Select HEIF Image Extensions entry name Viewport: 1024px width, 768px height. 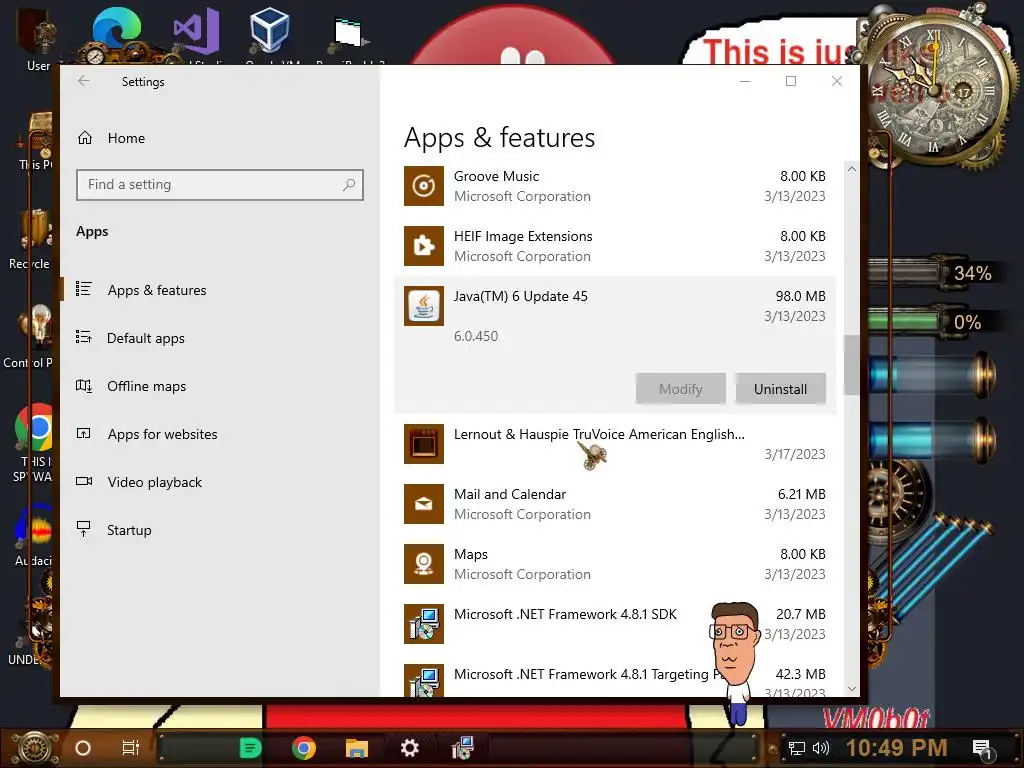[x=523, y=236]
